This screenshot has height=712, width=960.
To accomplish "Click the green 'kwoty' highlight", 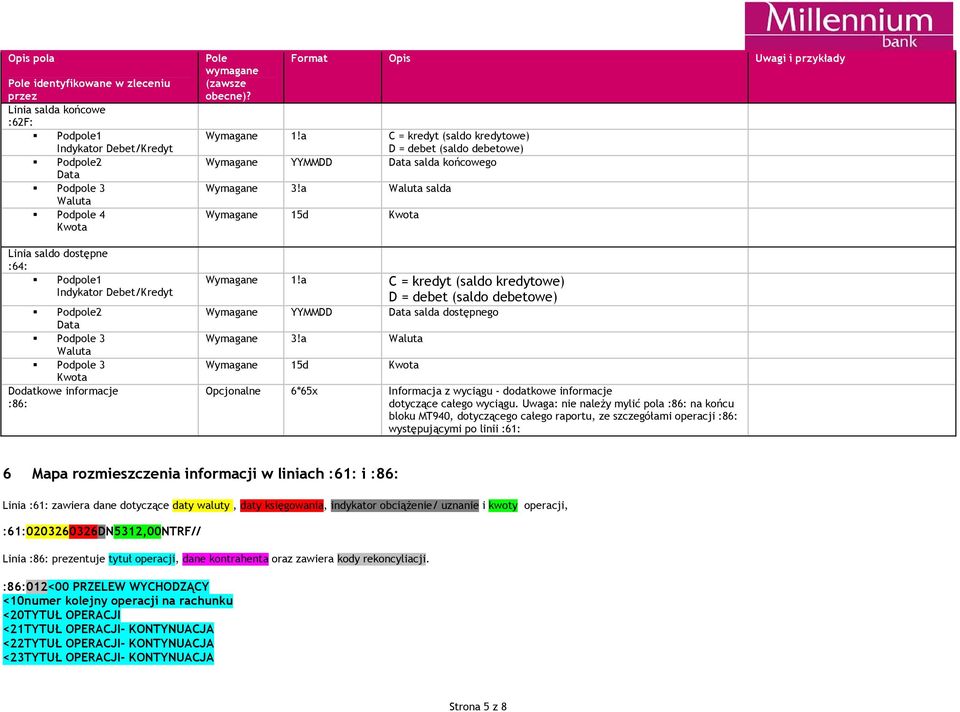I will 503,506.
